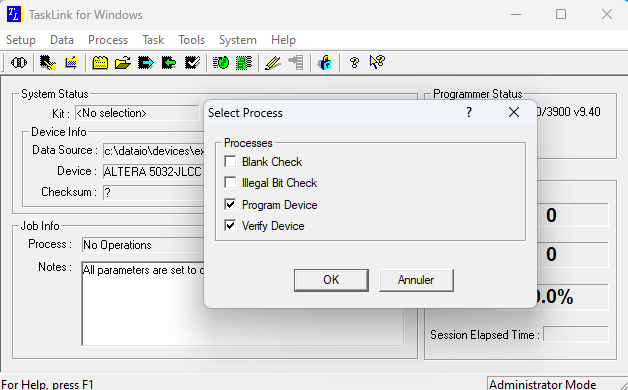Click the chip with green left arrow
The image size is (628, 390).
pos(169,63)
